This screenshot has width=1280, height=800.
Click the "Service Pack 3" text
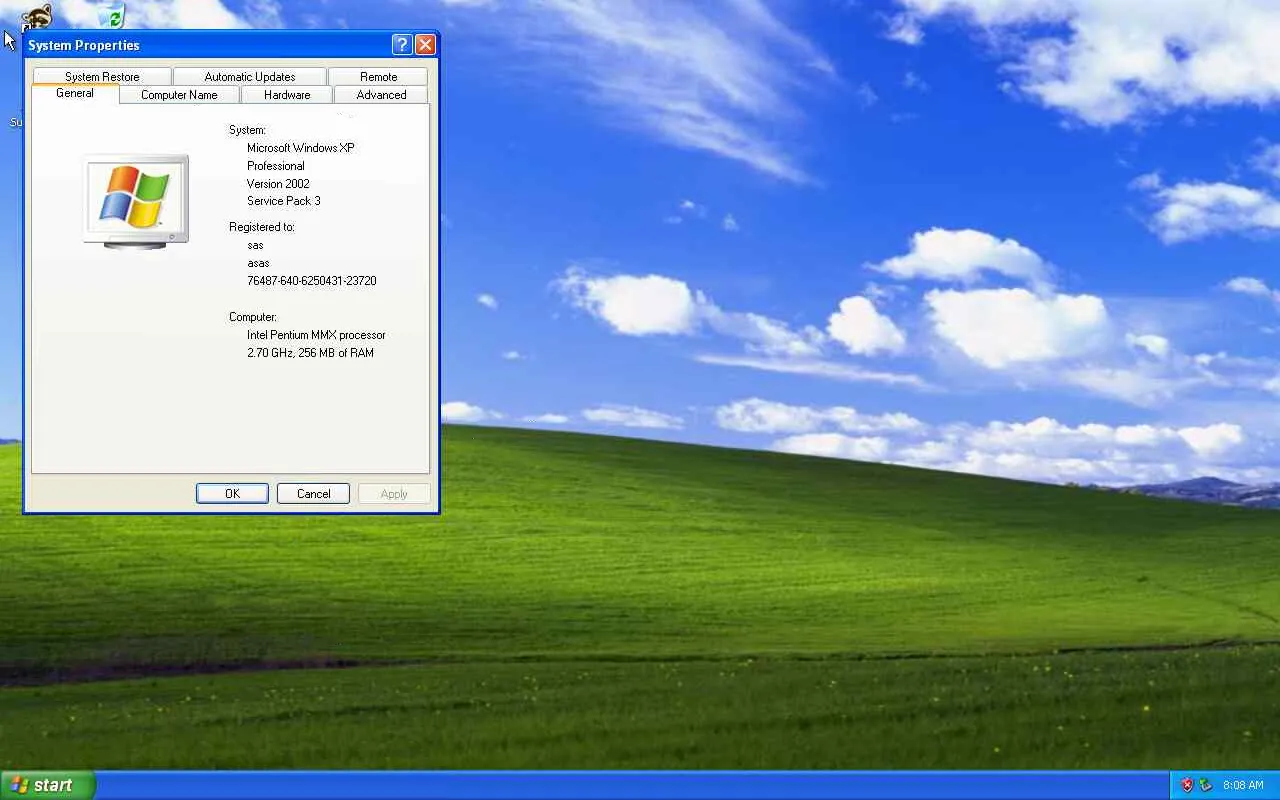pyautogui.click(x=284, y=201)
